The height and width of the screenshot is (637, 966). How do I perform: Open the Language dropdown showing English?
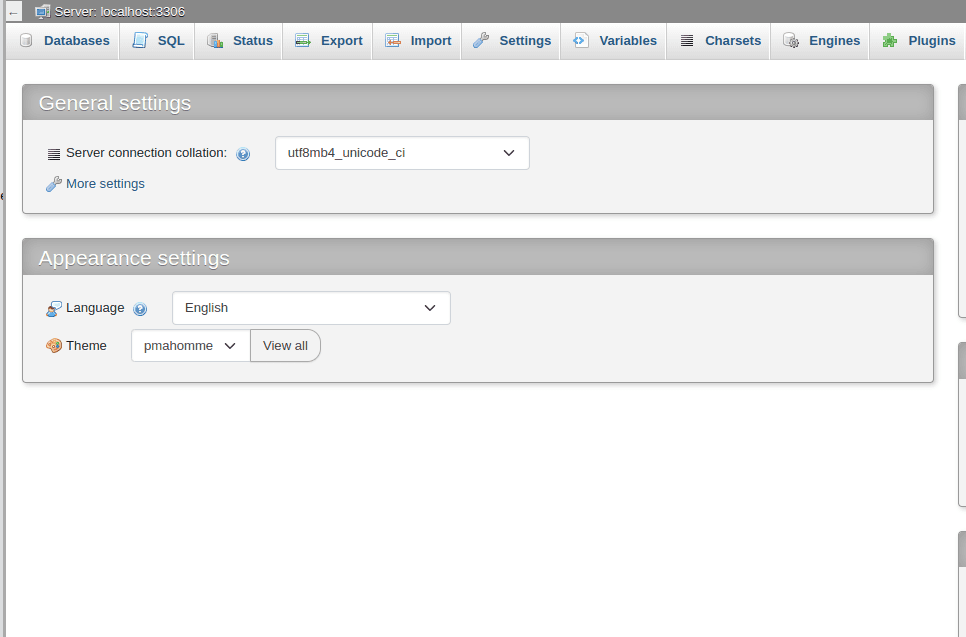tap(311, 308)
